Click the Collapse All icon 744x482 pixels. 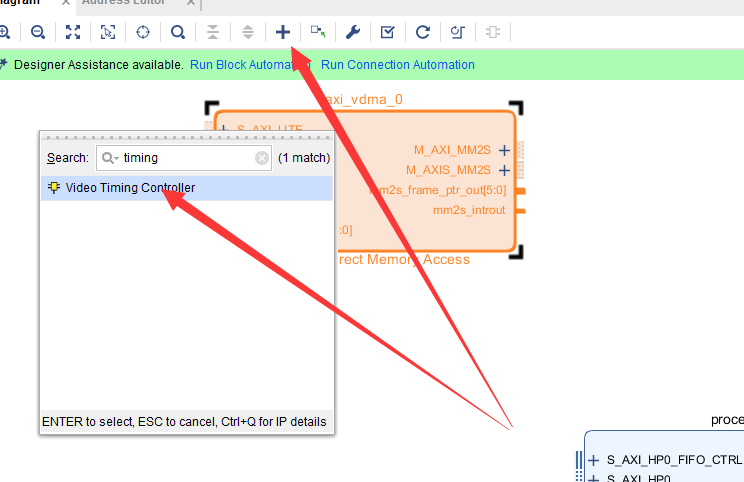coord(213,32)
